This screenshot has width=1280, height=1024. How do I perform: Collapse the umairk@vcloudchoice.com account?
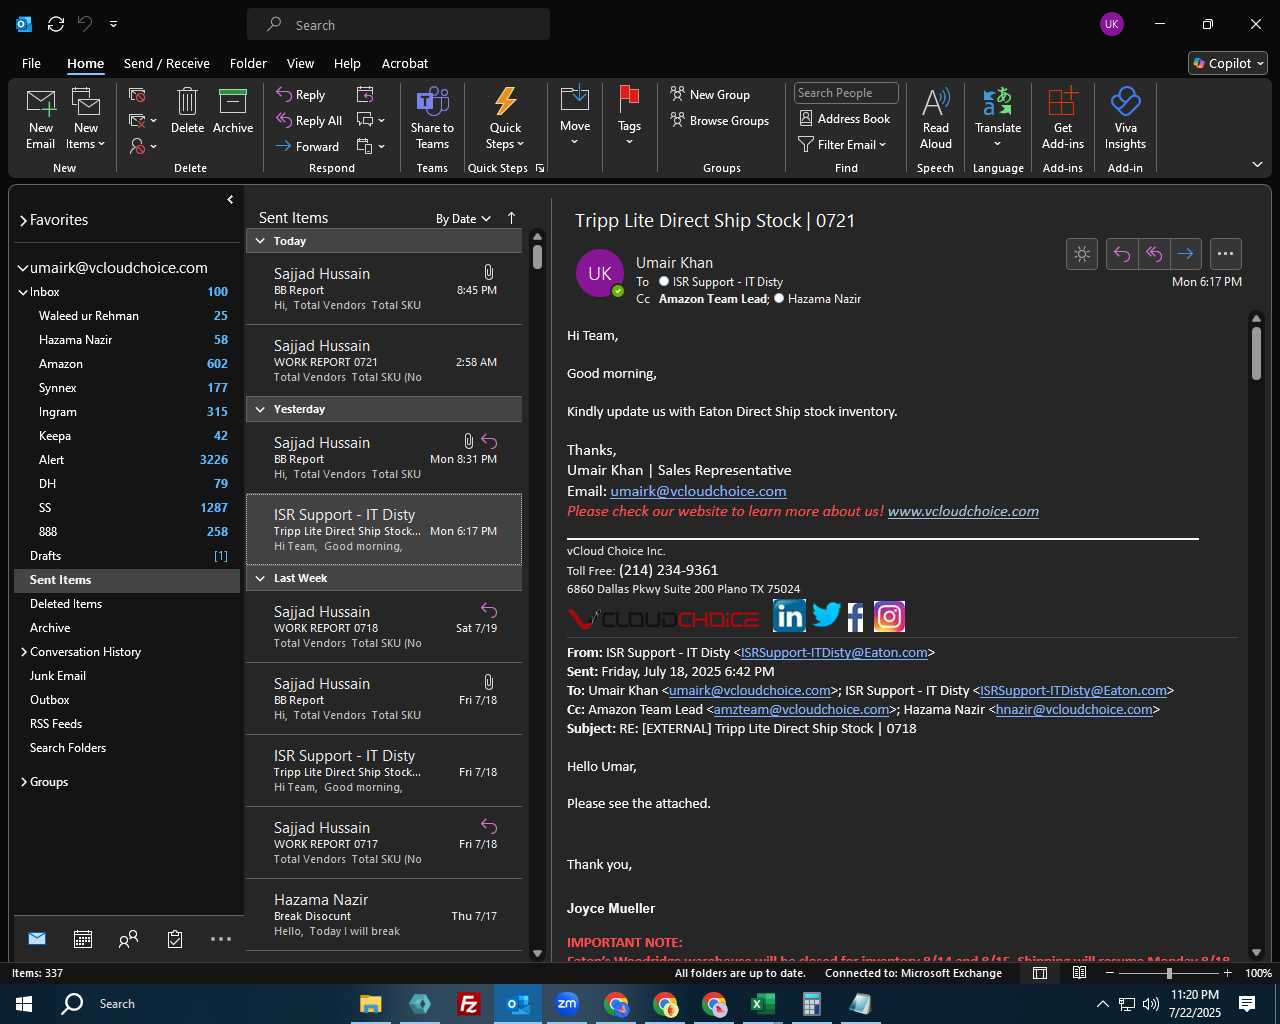point(23,268)
